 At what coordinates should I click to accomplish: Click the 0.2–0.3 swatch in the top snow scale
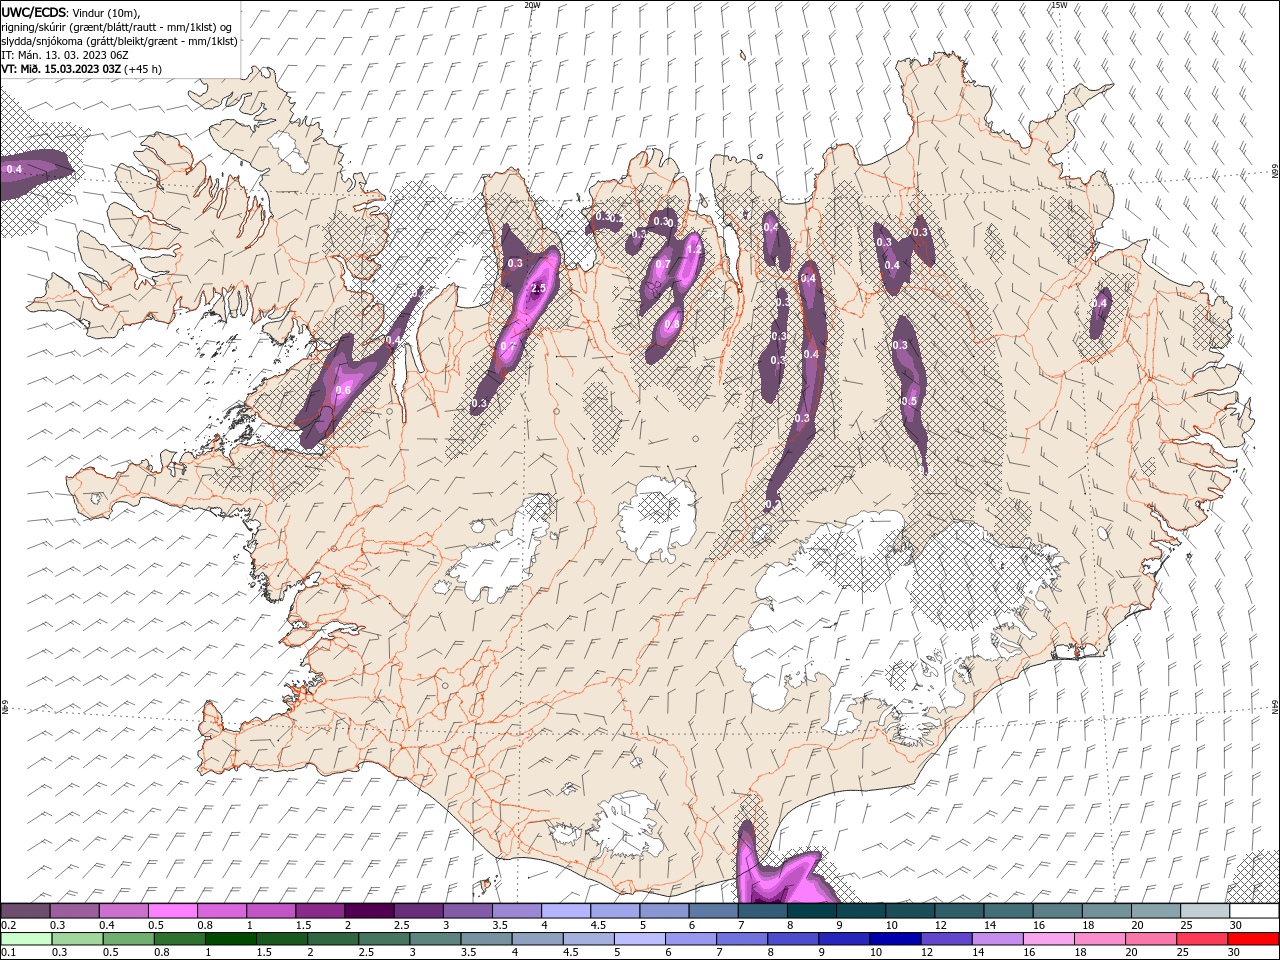point(25,911)
